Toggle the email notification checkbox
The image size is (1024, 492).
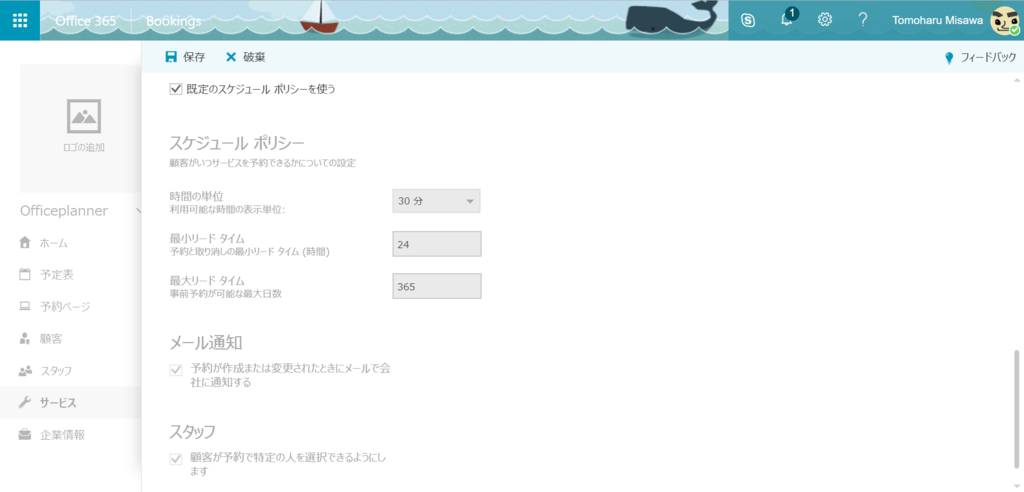(176, 370)
